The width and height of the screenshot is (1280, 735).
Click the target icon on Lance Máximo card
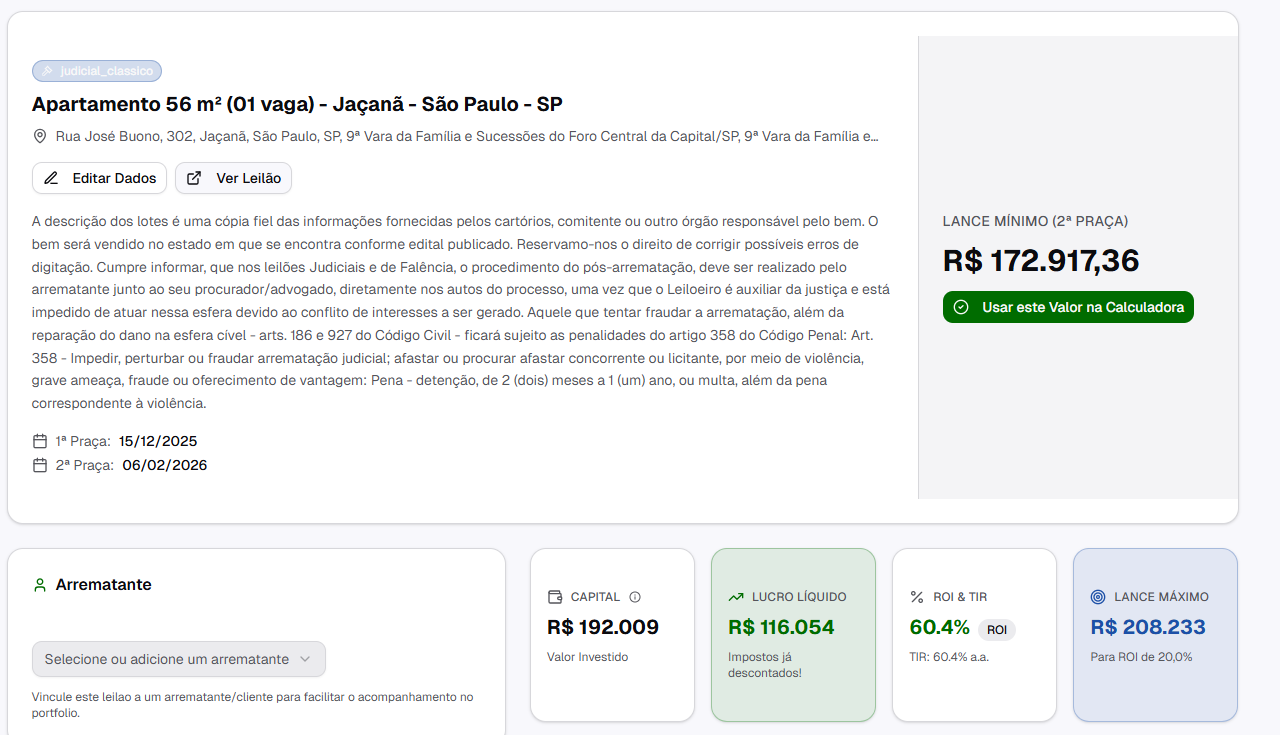(1098, 597)
